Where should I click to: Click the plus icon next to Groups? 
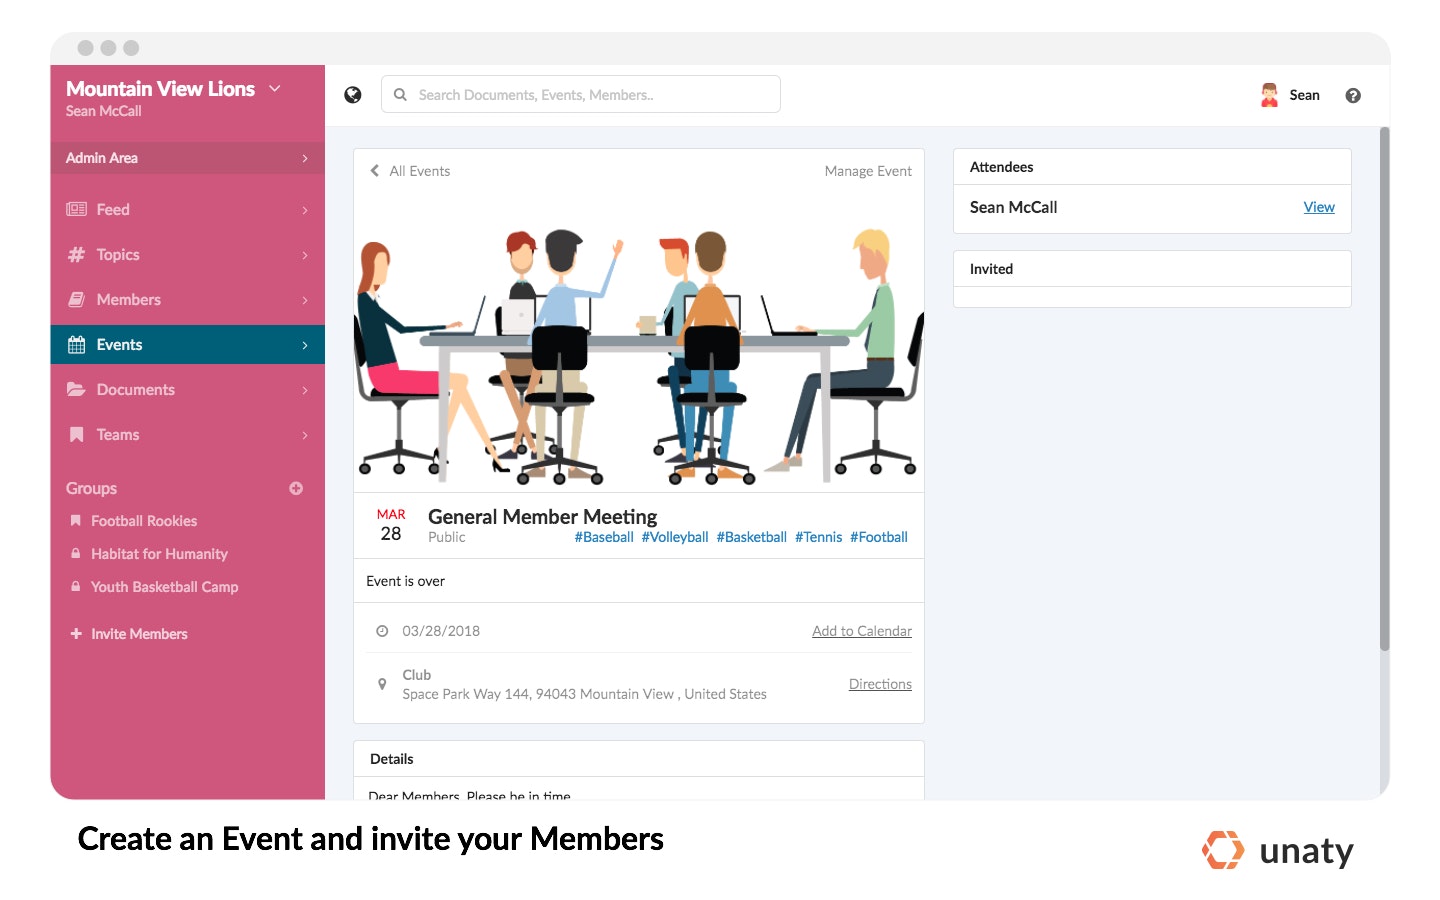296,488
